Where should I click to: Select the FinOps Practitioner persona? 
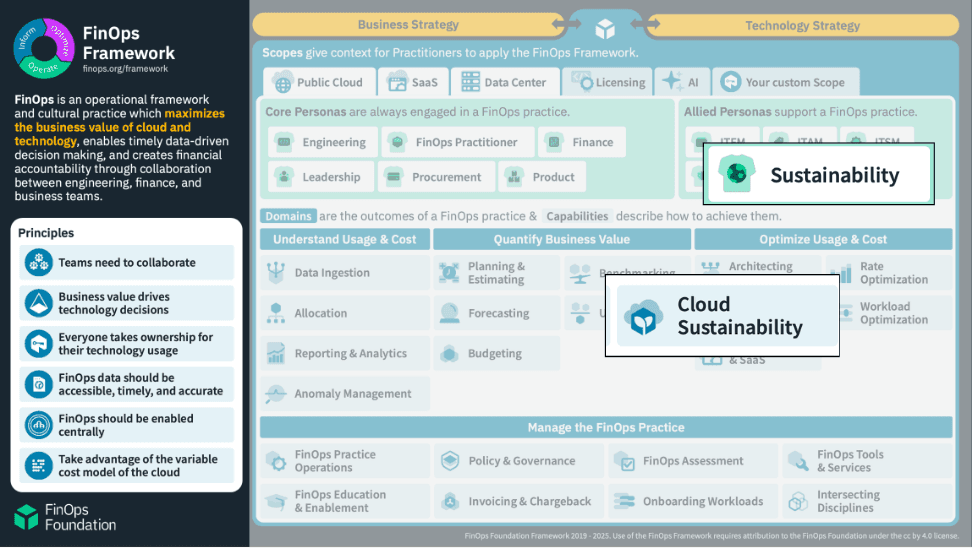[x=458, y=142]
